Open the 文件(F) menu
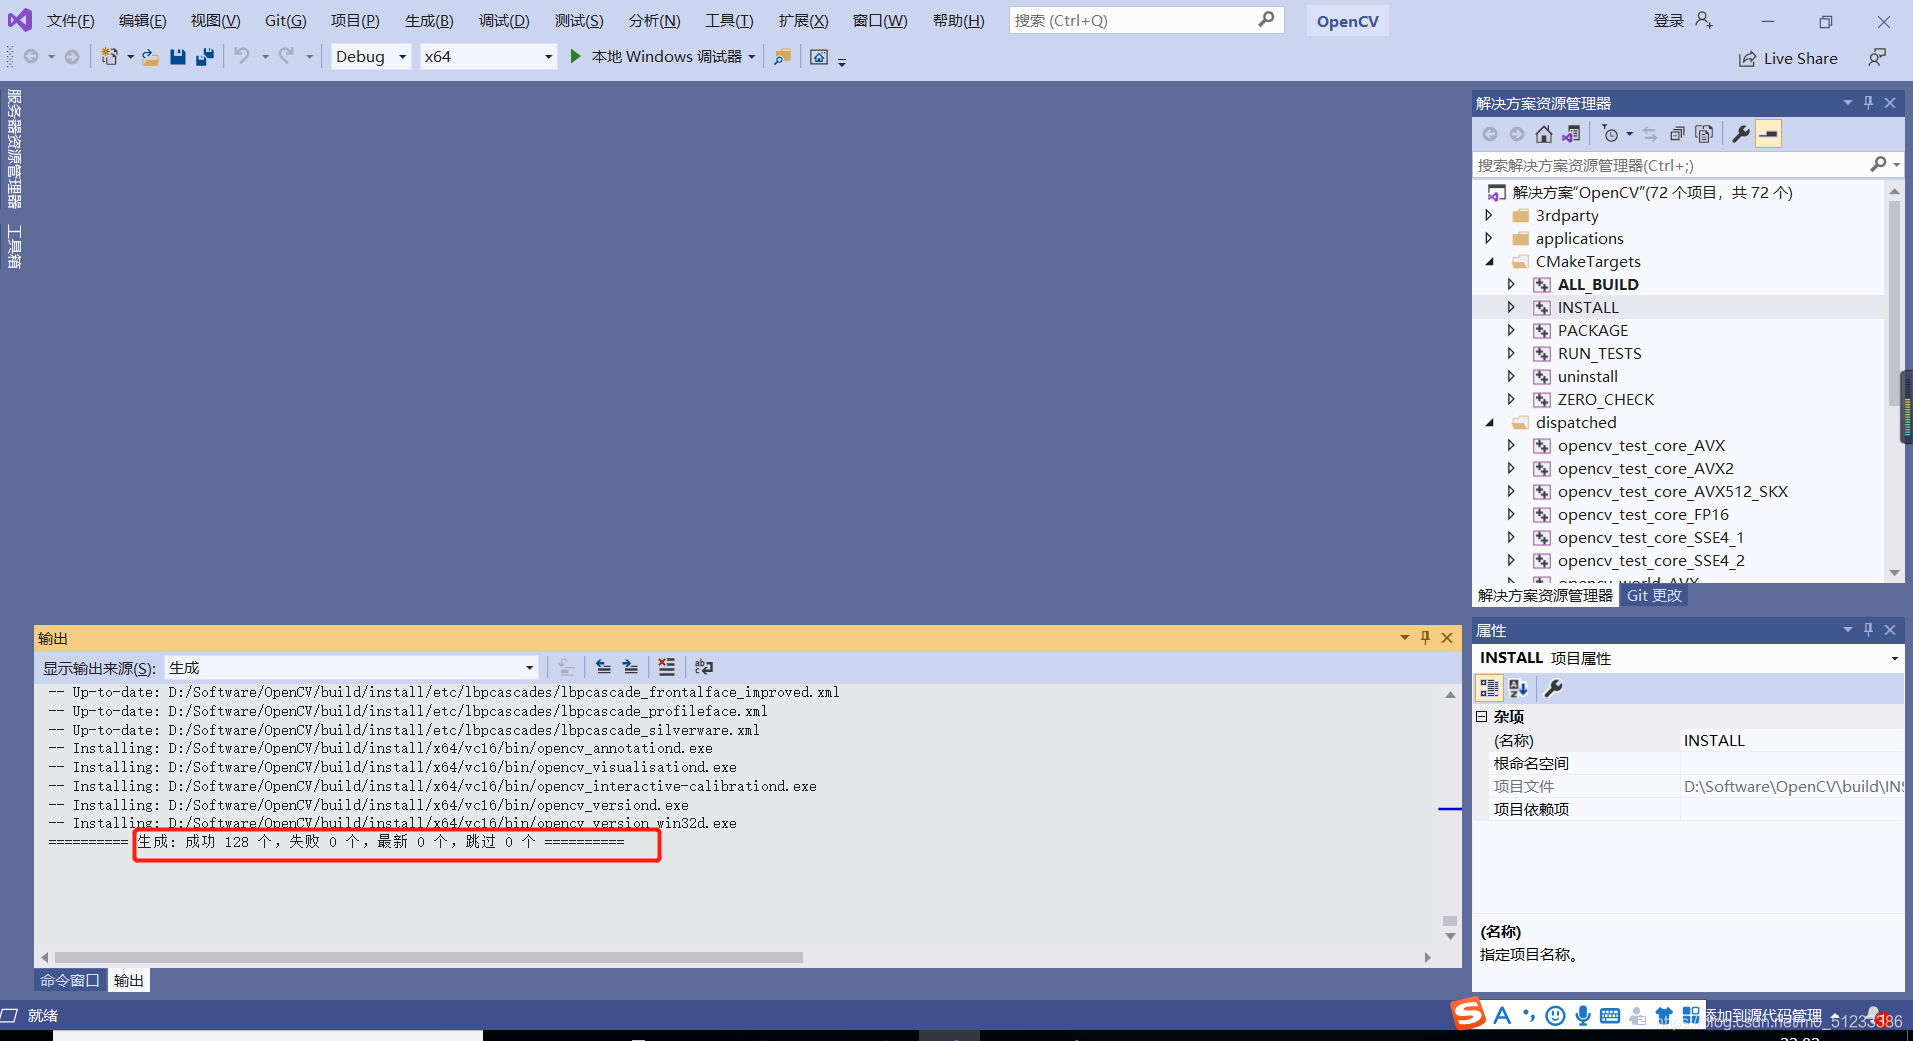This screenshot has height=1041, width=1913. 70,21
